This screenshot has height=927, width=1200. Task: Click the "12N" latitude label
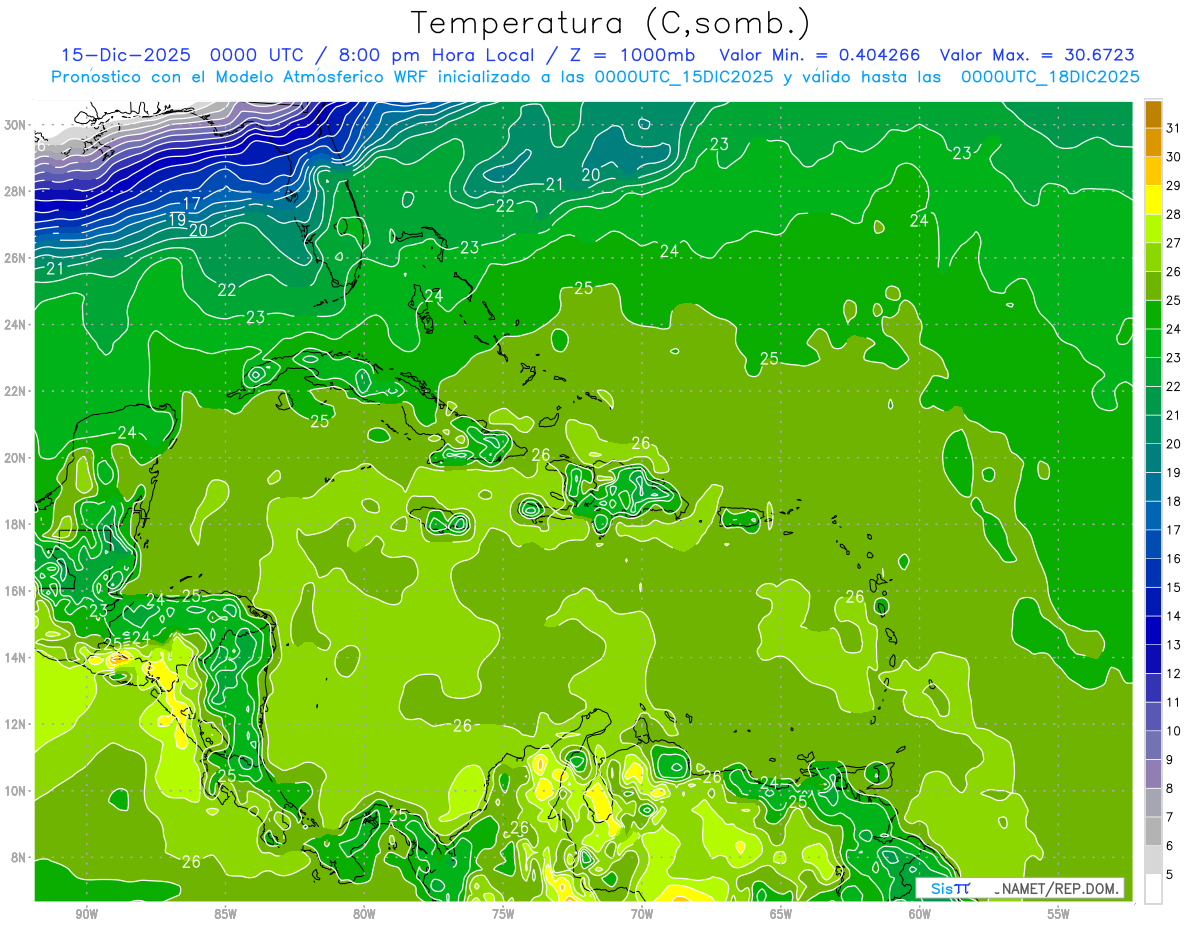(x=16, y=724)
